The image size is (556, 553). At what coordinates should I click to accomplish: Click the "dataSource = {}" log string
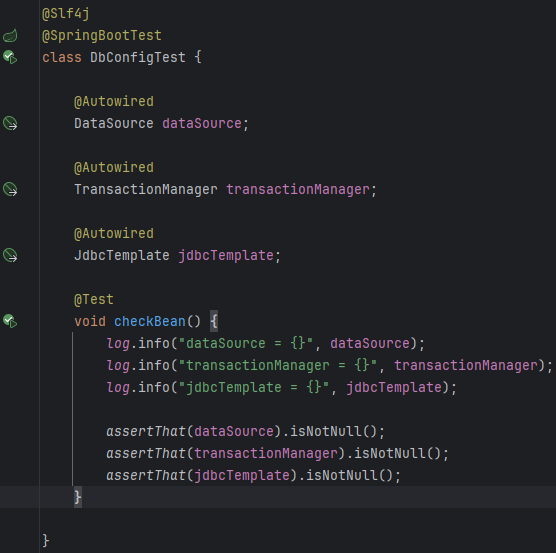click(x=245, y=343)
